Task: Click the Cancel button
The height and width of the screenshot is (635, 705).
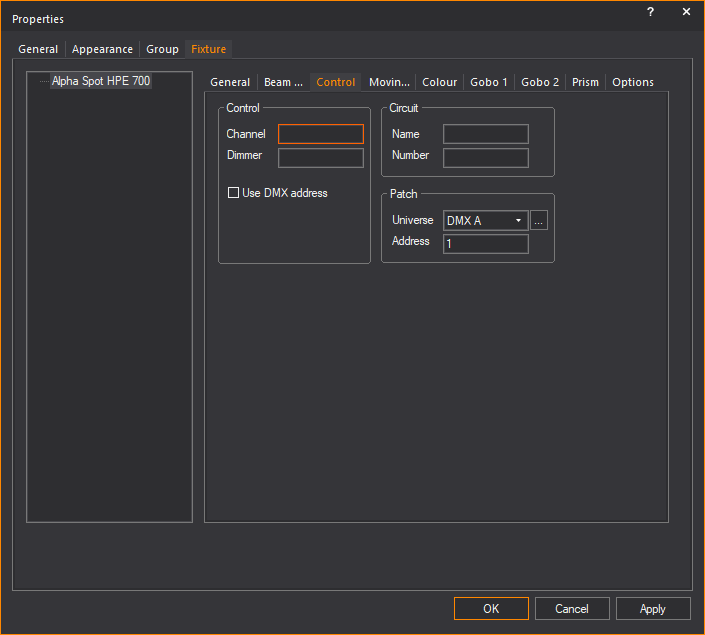Action: [572, 609]
